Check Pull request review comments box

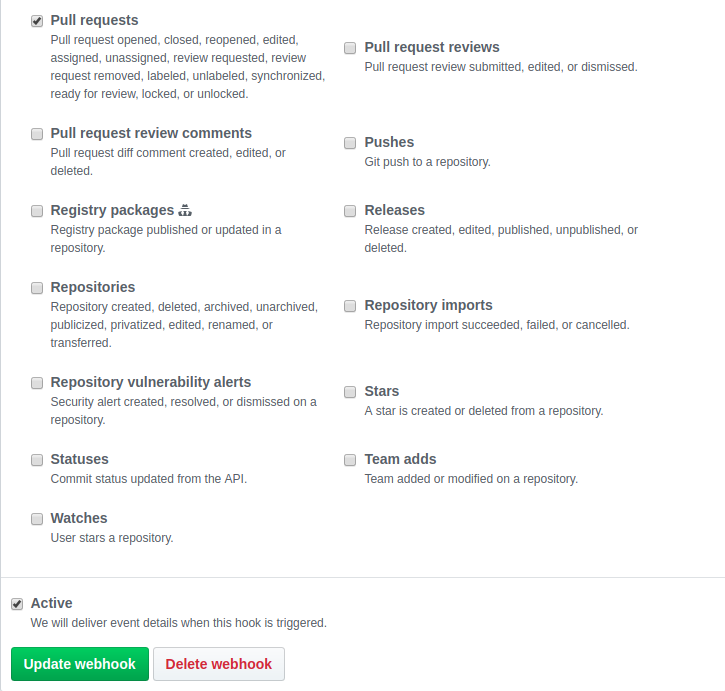[37, 134]
